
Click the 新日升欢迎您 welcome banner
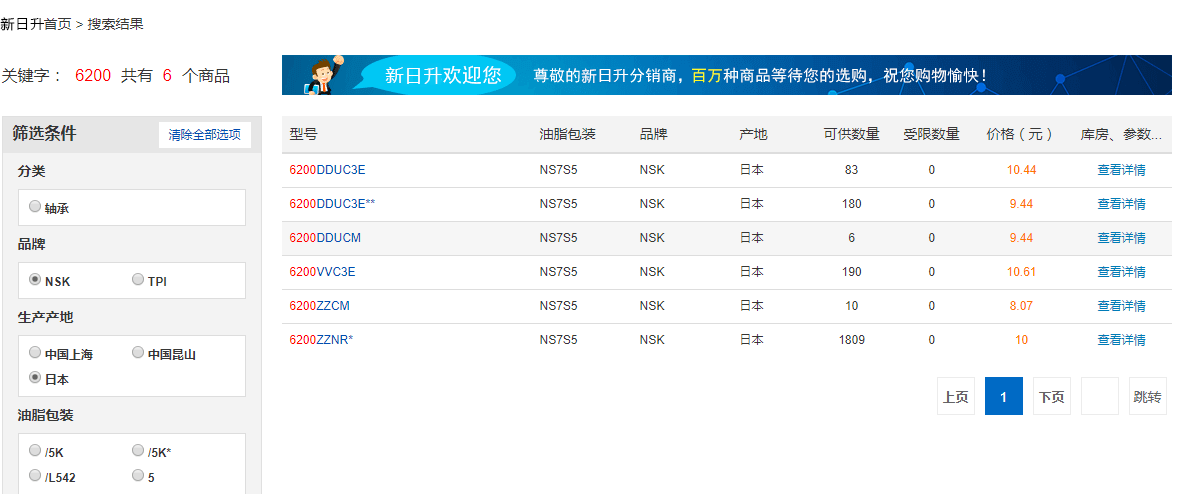(x=726, y=75)
